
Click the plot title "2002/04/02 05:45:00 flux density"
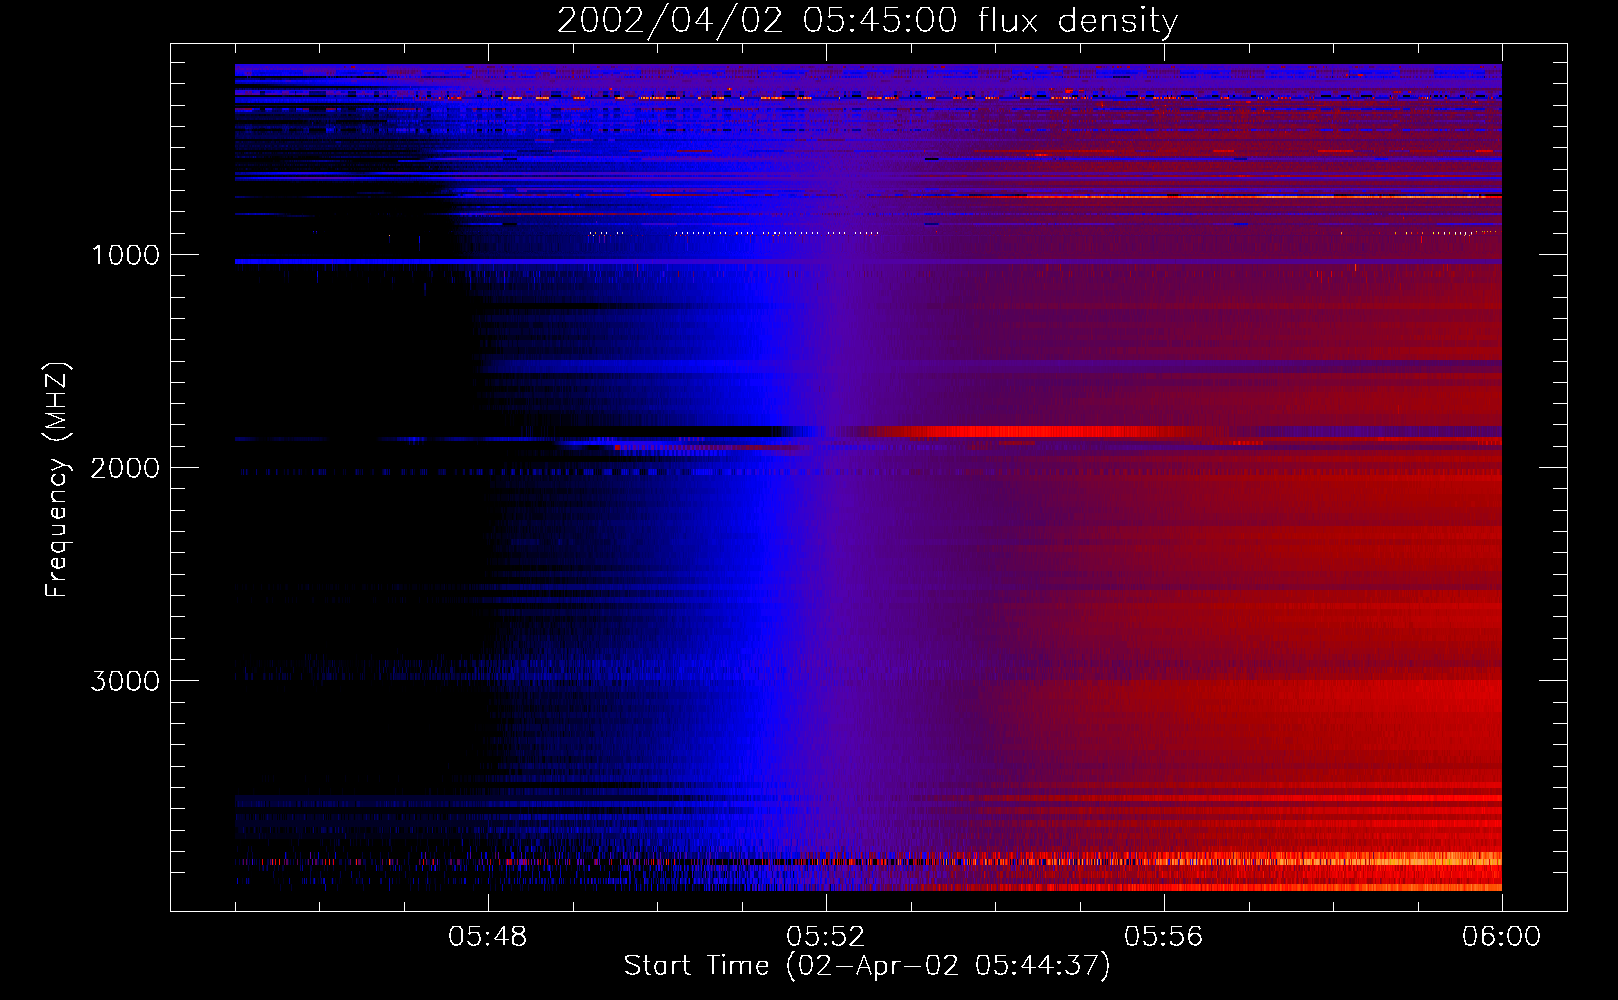[x=867, y=20]
